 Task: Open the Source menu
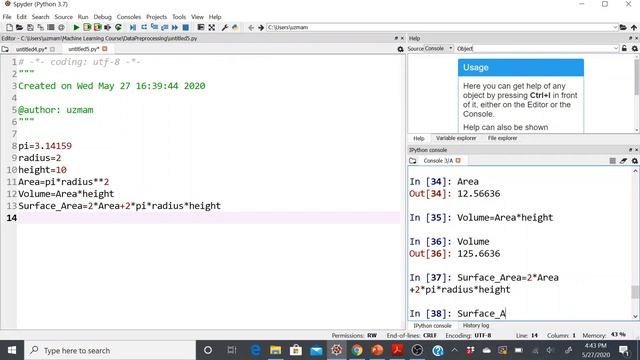click(x=64, y=17)
